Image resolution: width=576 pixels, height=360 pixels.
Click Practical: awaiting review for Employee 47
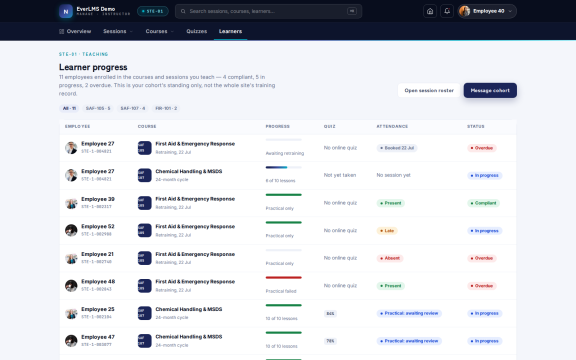click(409, 341)
